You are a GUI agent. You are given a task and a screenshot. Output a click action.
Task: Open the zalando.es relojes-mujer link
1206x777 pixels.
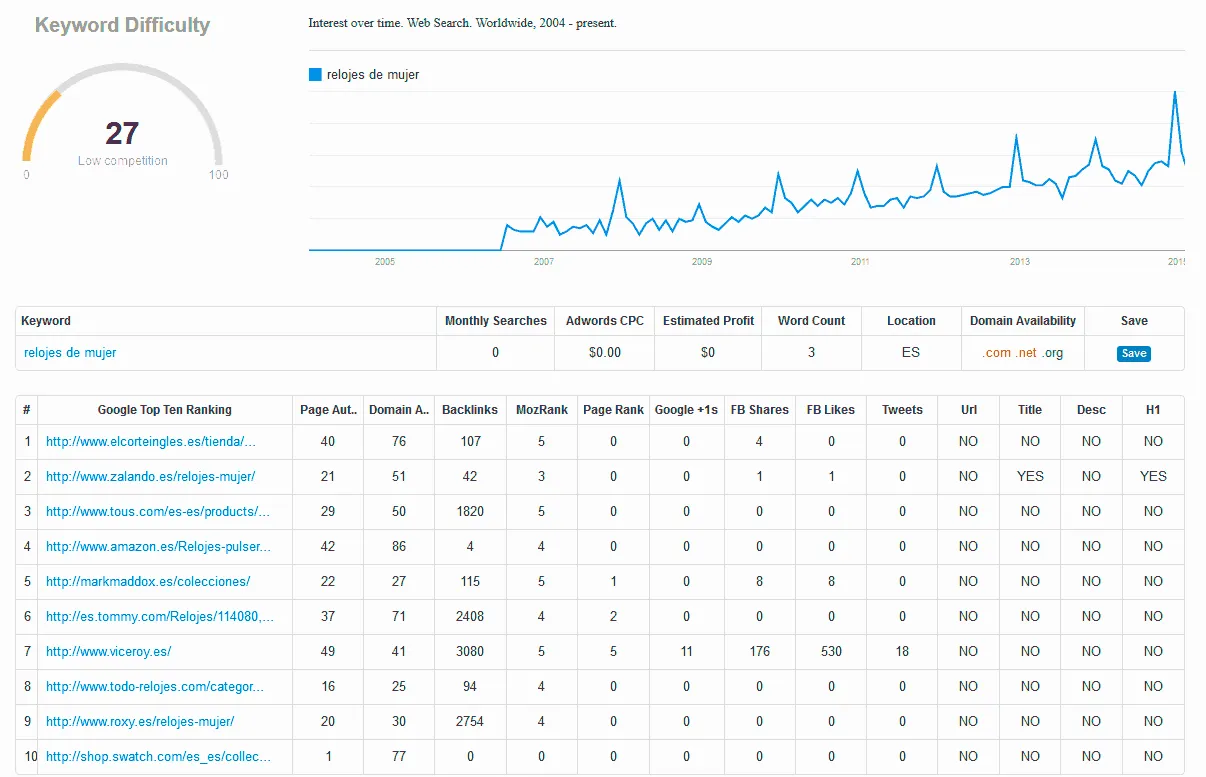coord(150,476)
